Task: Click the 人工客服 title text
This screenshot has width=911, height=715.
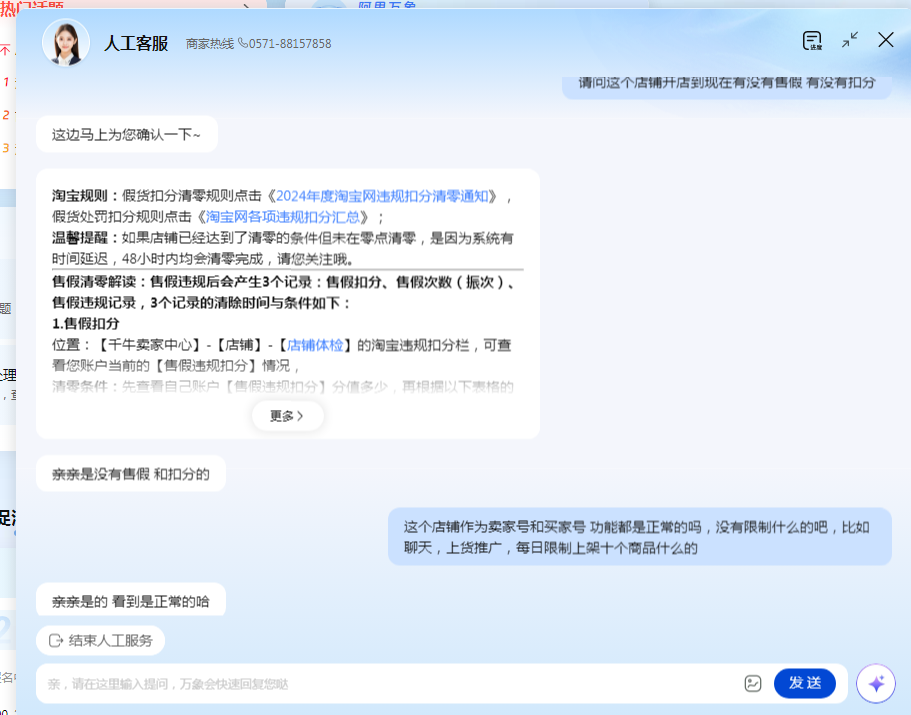Action: click(136, 44)
